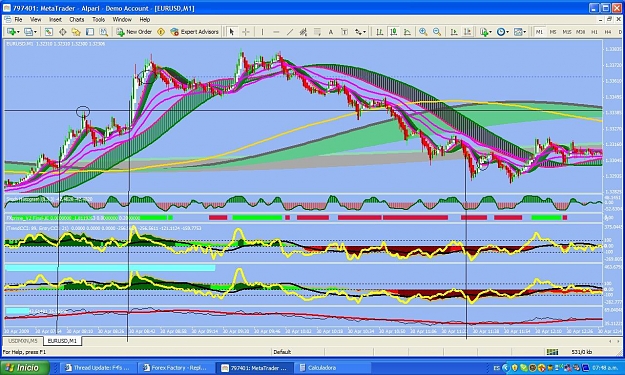Select the Text (A) tool
This screenshot has height=375, width=625.
(330, 32)
